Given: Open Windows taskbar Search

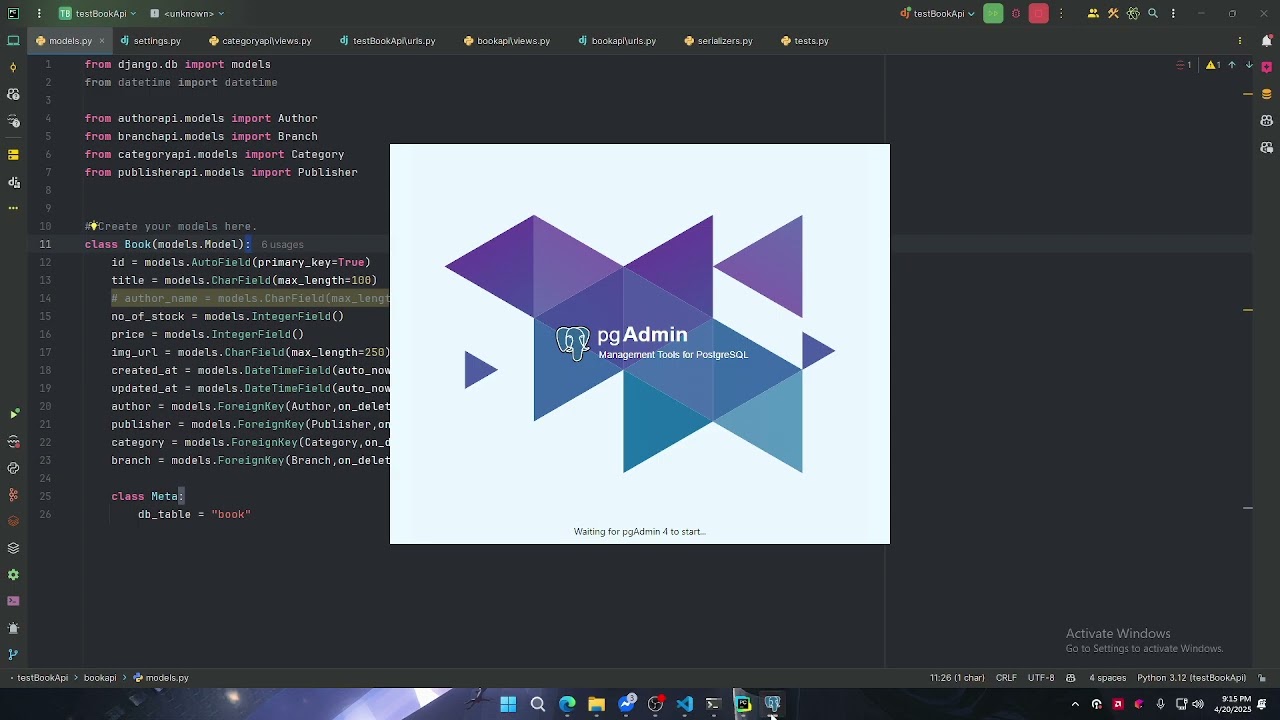Looking at the screenshot, I should 538,705.
